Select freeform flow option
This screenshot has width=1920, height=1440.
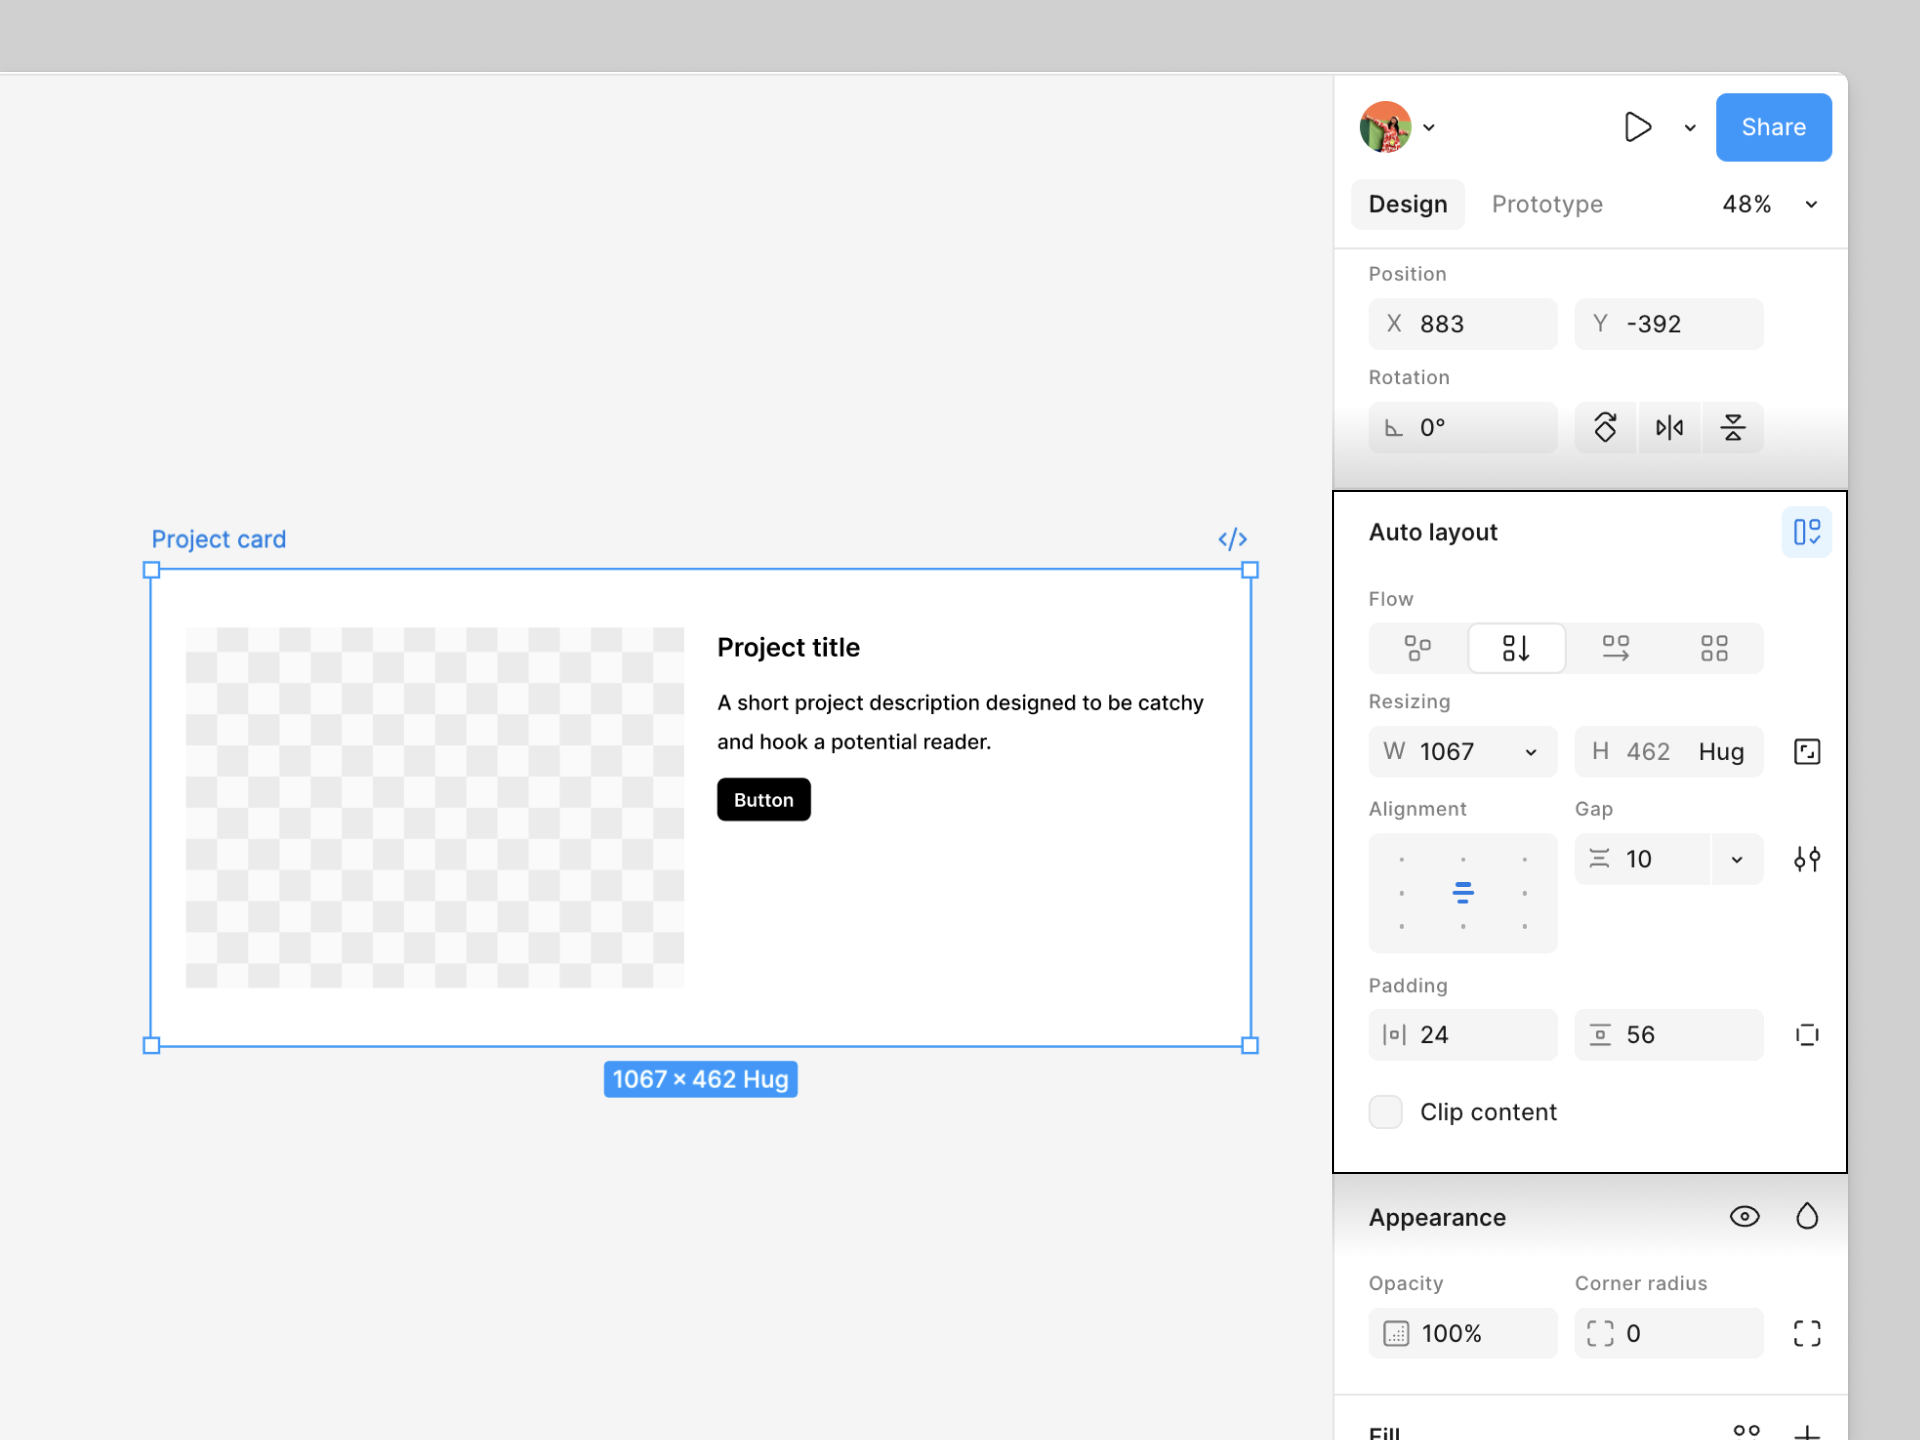[1417, 648]
